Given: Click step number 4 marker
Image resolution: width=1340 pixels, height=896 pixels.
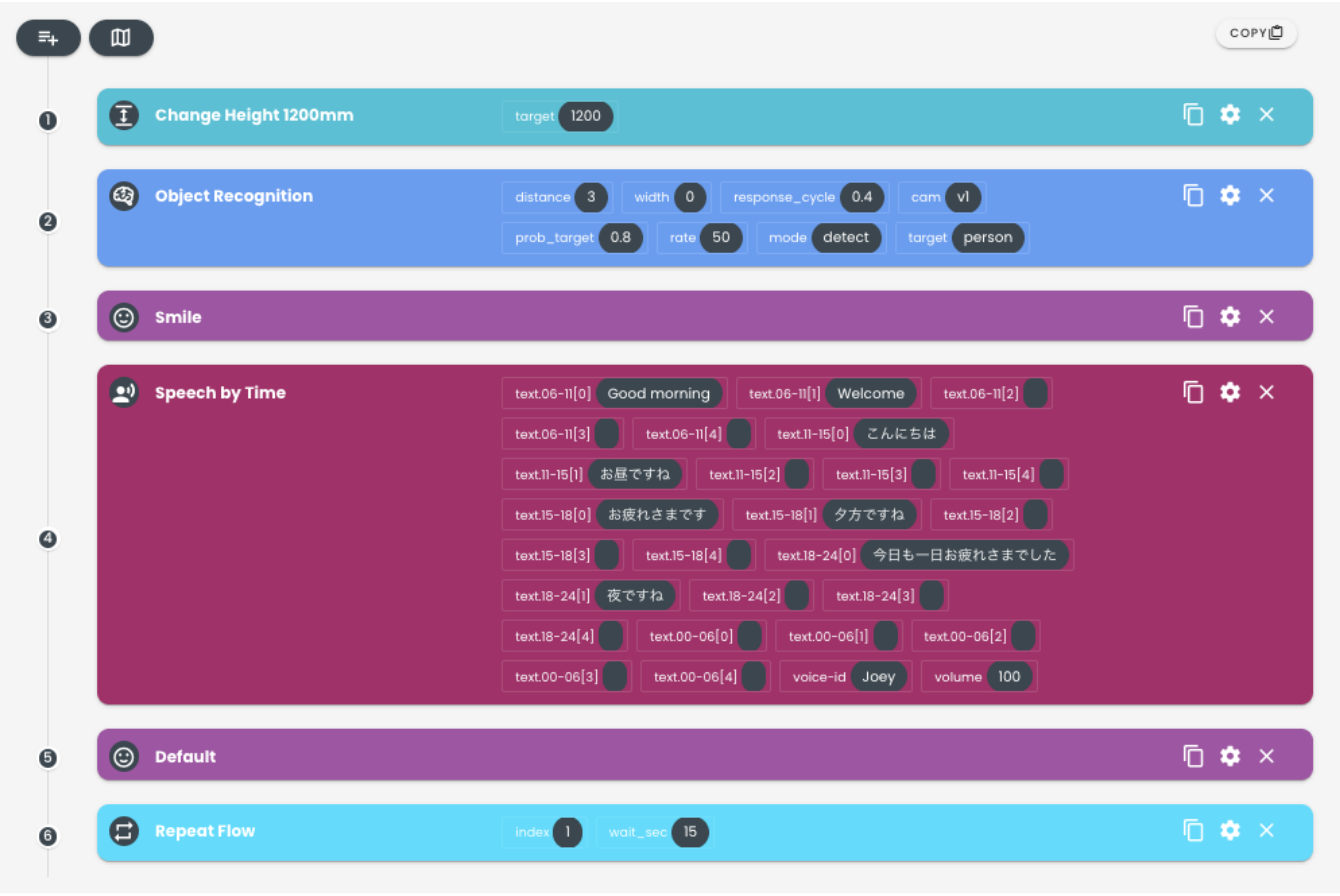Looking at the screenshot, I should pos(47,539).
